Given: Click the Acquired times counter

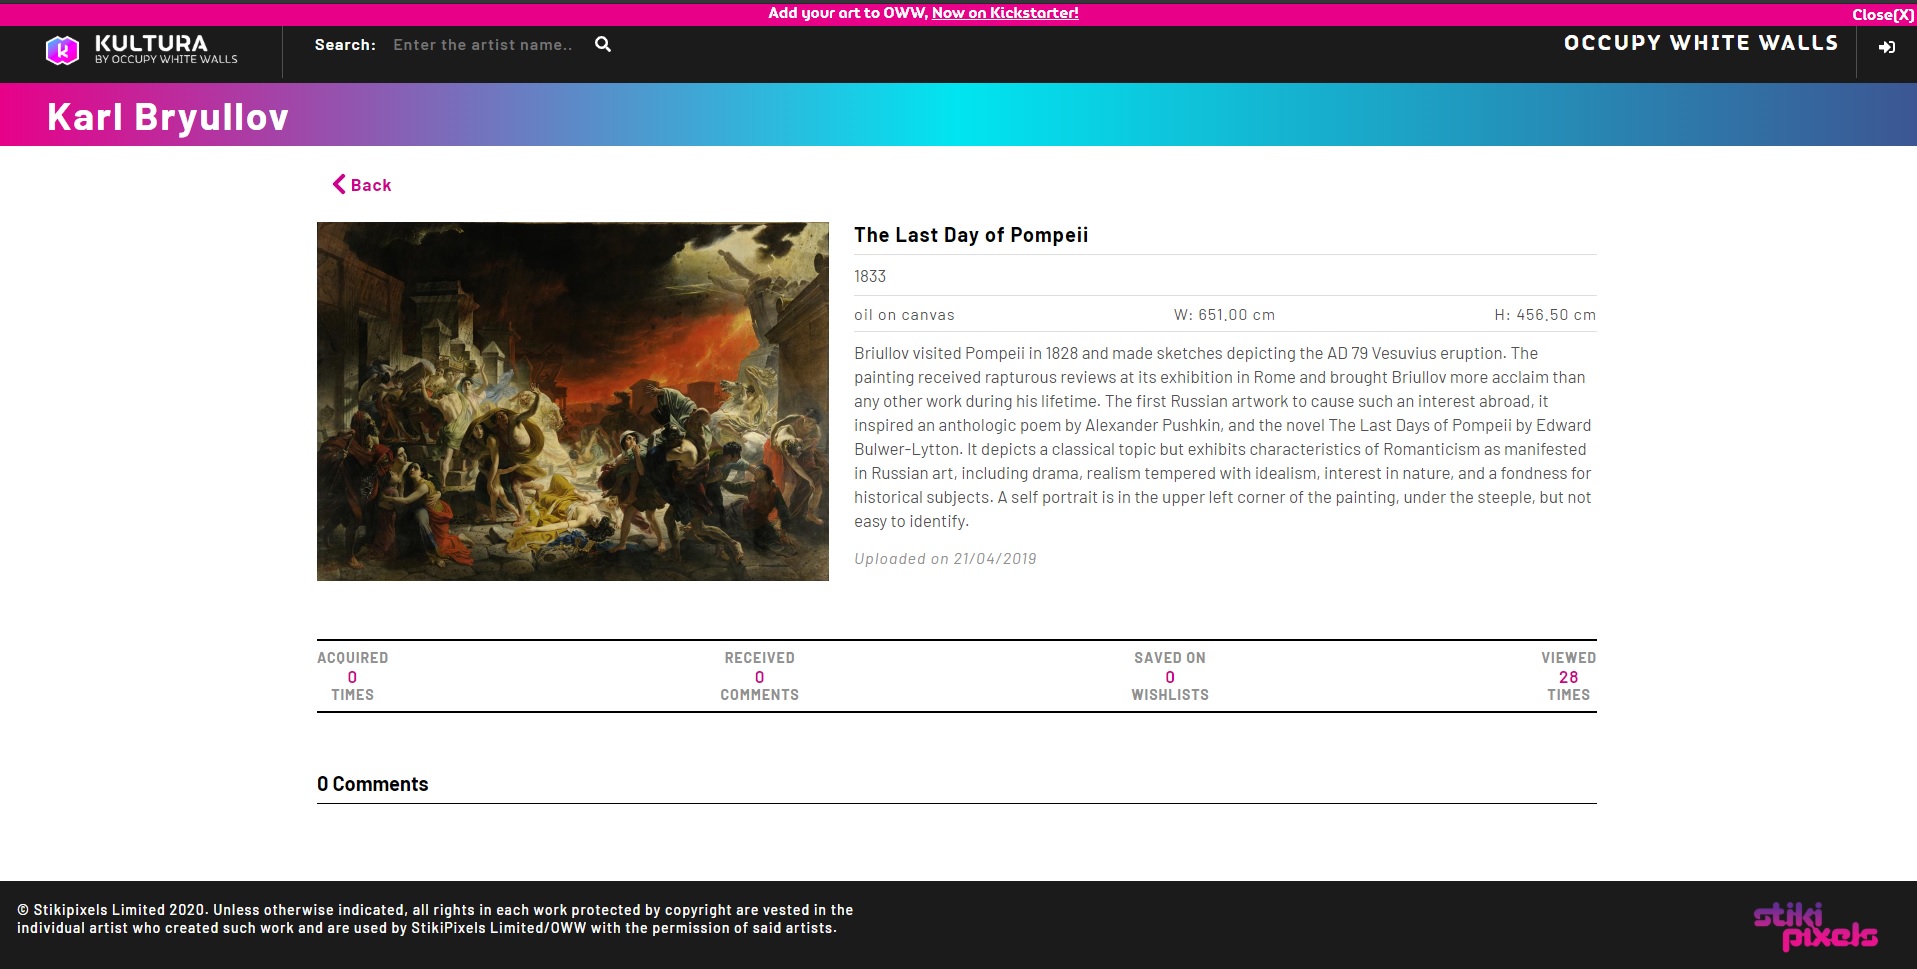Looking at the screenshot, I should click(352, 677).
